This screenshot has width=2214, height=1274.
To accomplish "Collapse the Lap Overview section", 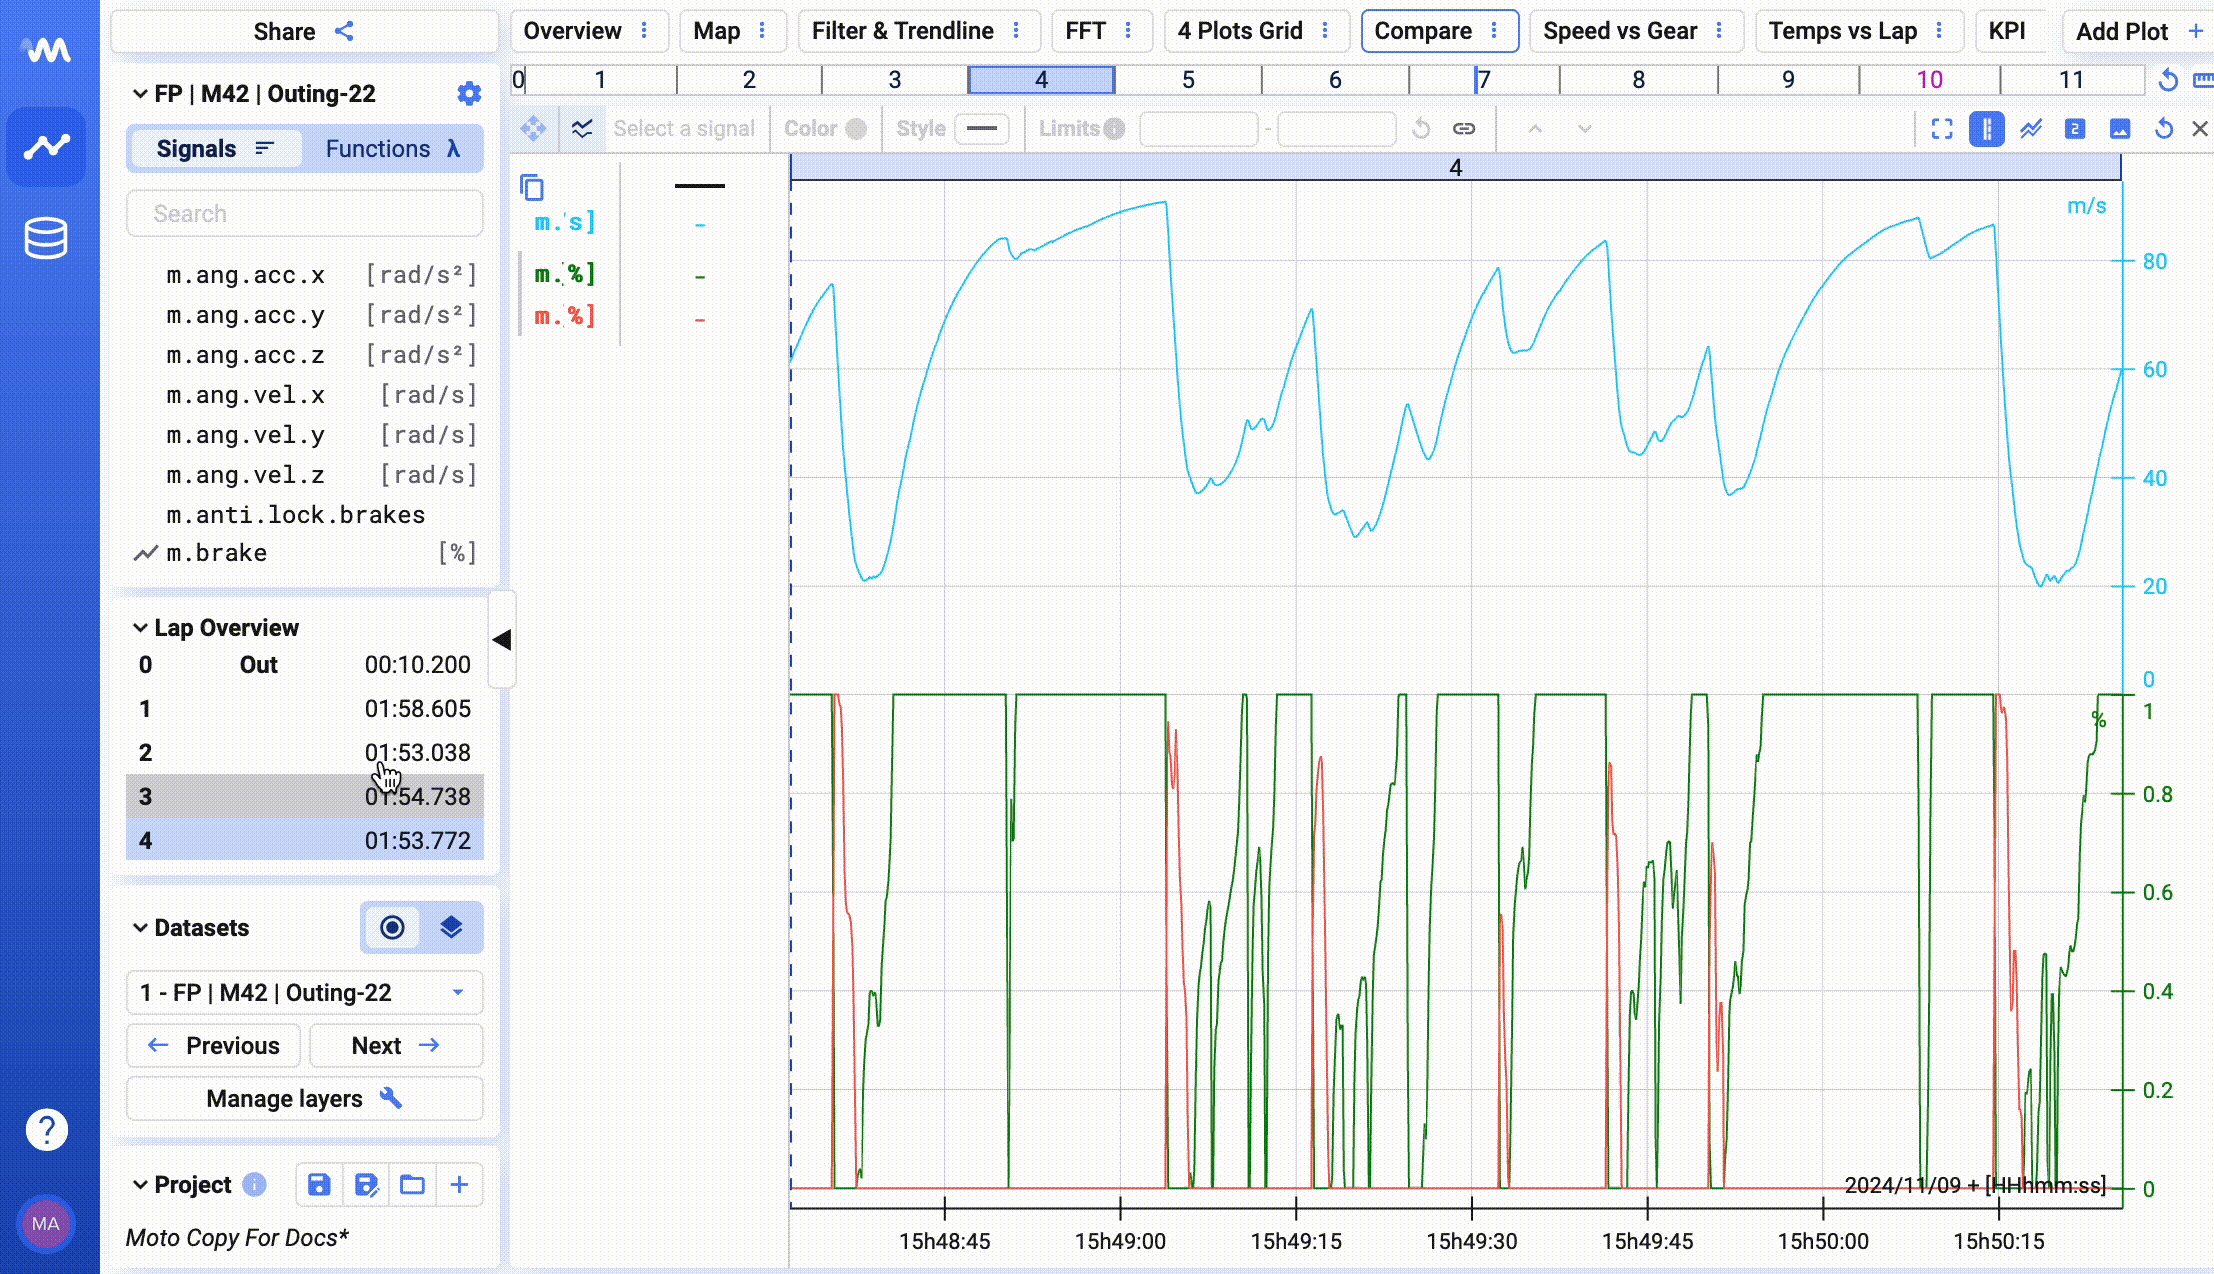I will (x=140, y=628).
